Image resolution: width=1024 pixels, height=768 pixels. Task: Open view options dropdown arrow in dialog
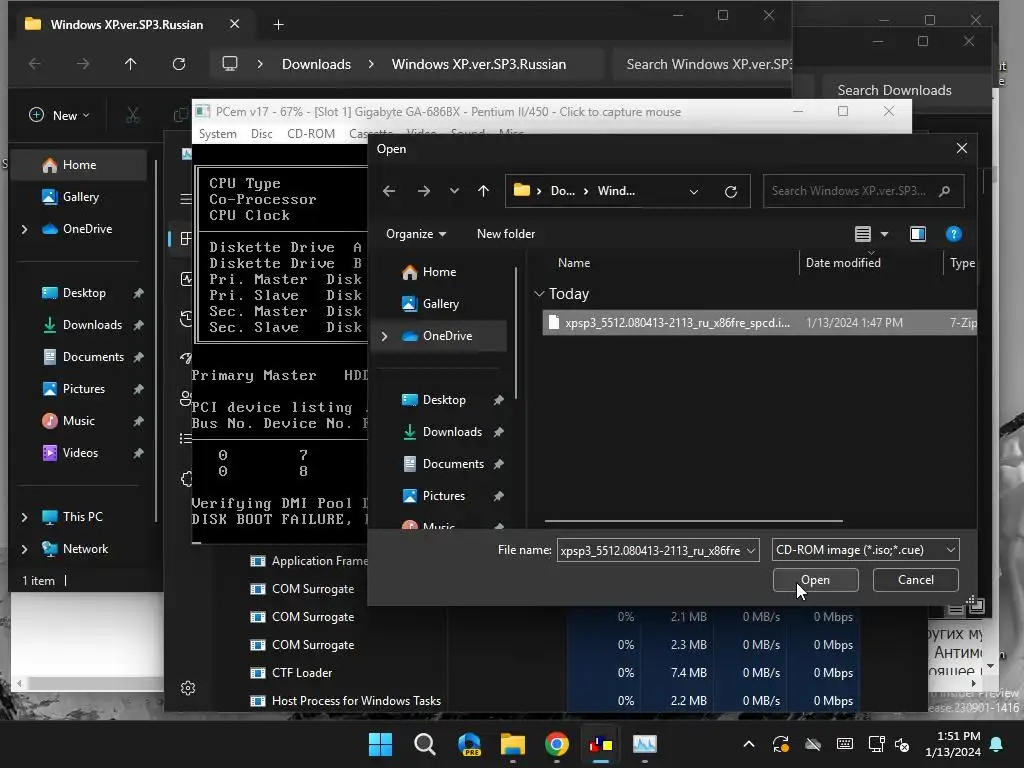(884, 234)
